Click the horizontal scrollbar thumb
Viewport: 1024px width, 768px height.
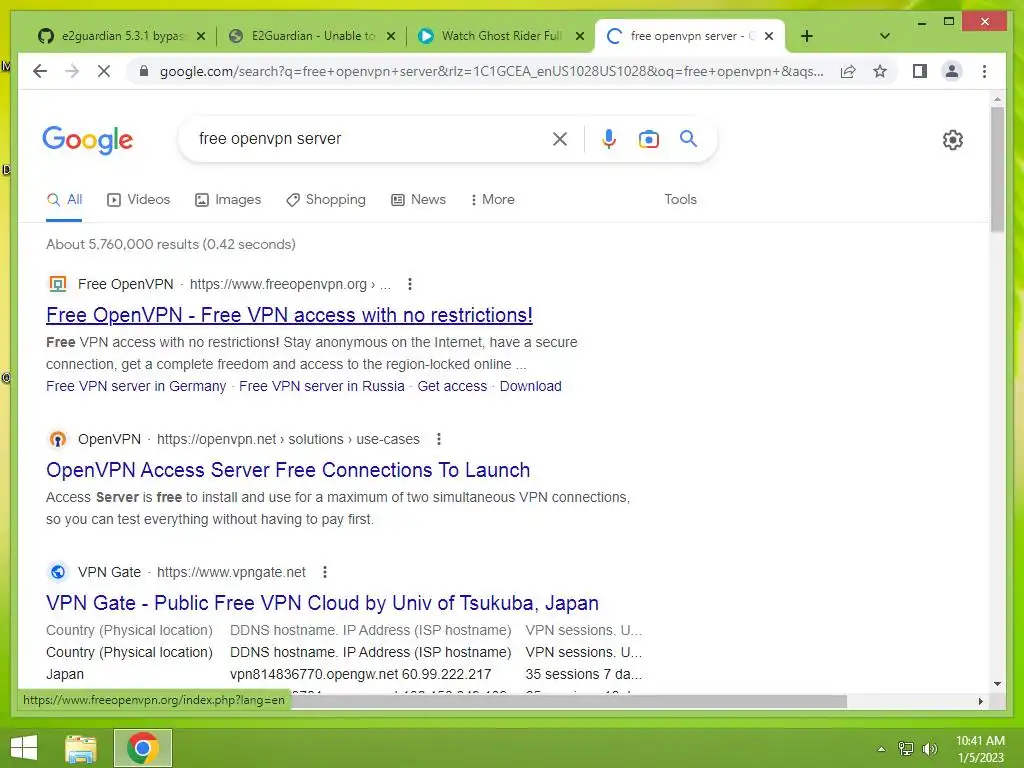coord(568,701)
